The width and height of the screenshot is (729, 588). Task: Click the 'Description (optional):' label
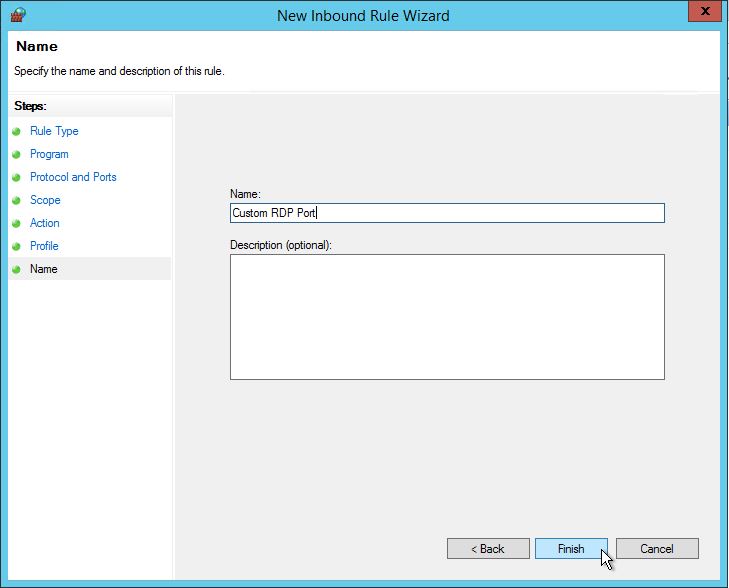(281, 245)
